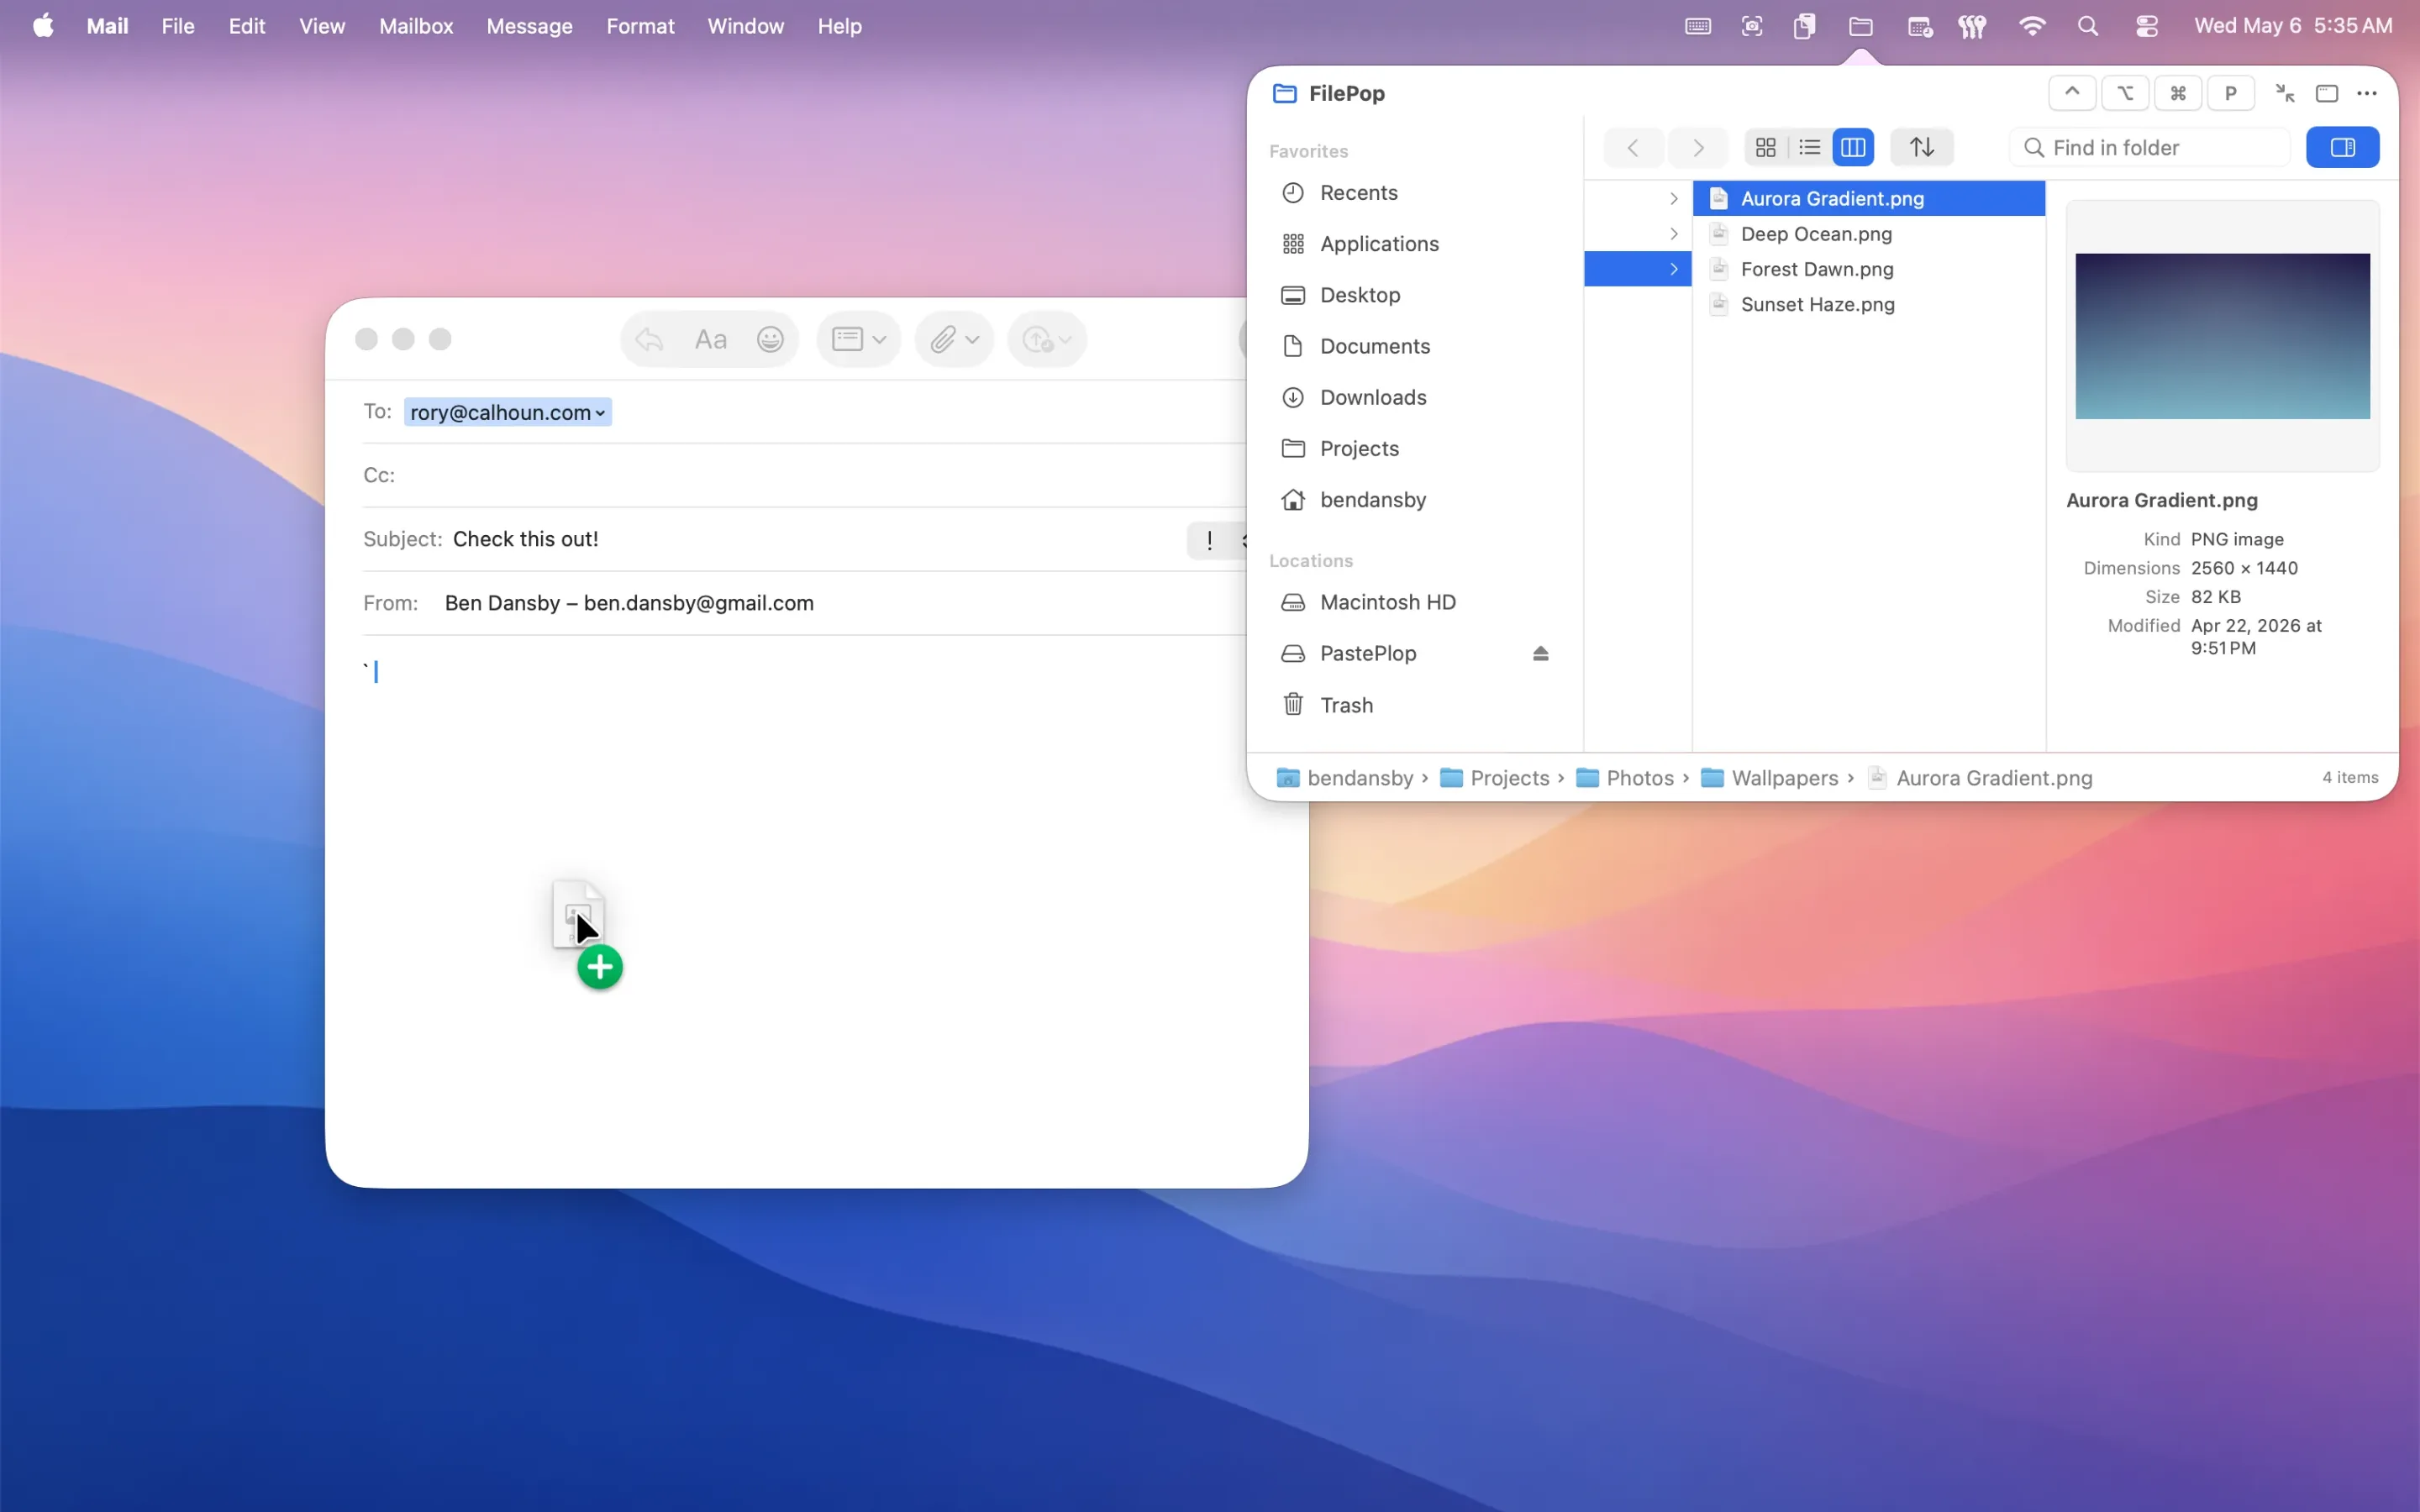
Task: Switch FilePop to list view
Action: pyautogui.click(x=1809, y=148)
